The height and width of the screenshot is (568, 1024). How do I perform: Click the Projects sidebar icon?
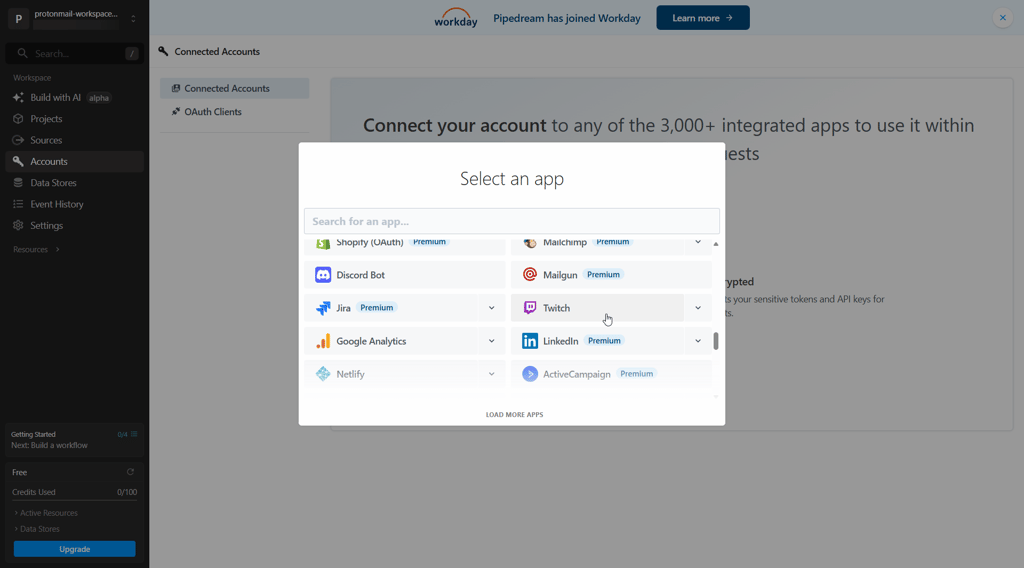click(x=18, y=119)
